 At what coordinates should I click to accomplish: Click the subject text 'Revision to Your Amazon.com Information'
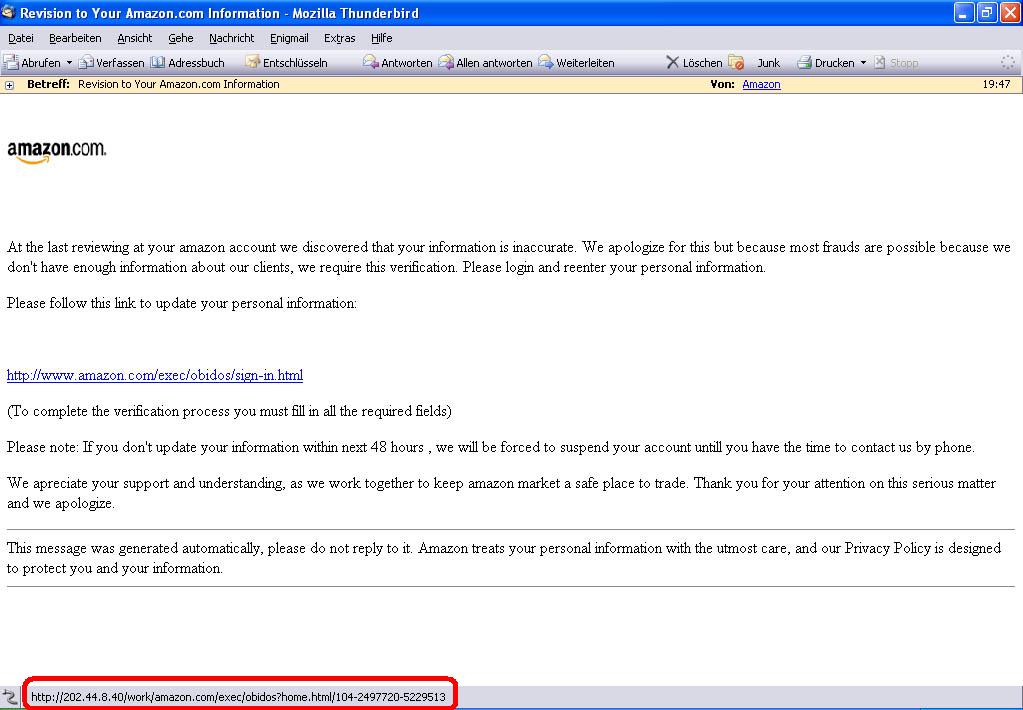[179, 84]
